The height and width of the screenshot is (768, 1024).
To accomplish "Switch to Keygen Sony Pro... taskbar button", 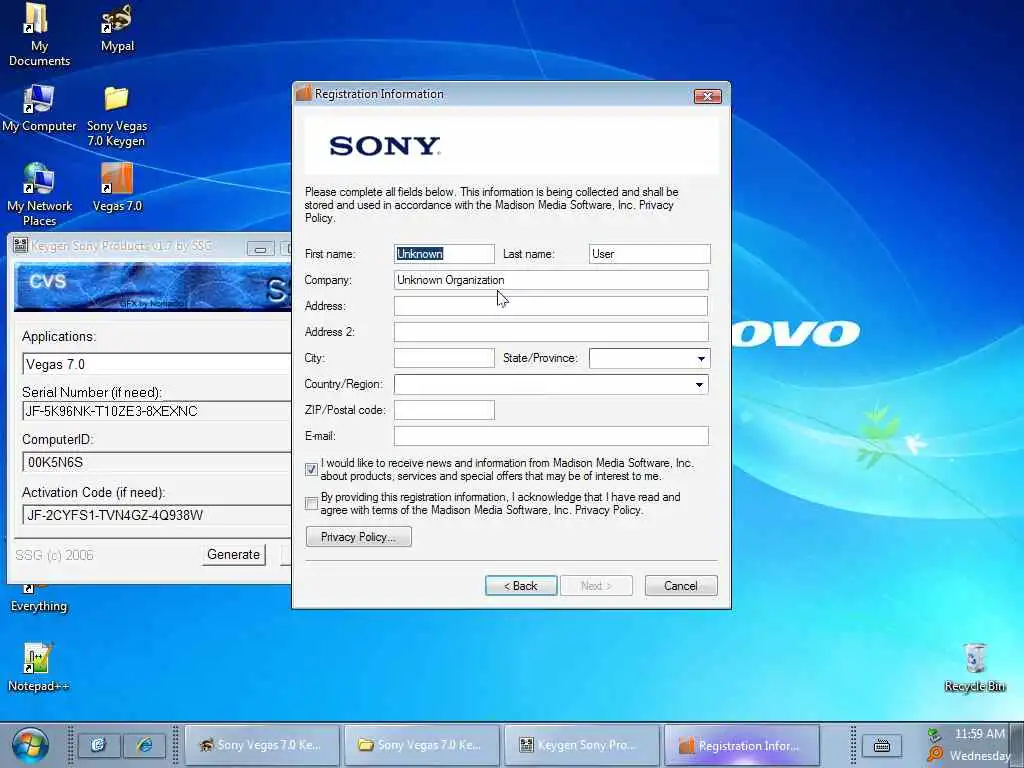I will pos(581,745).
